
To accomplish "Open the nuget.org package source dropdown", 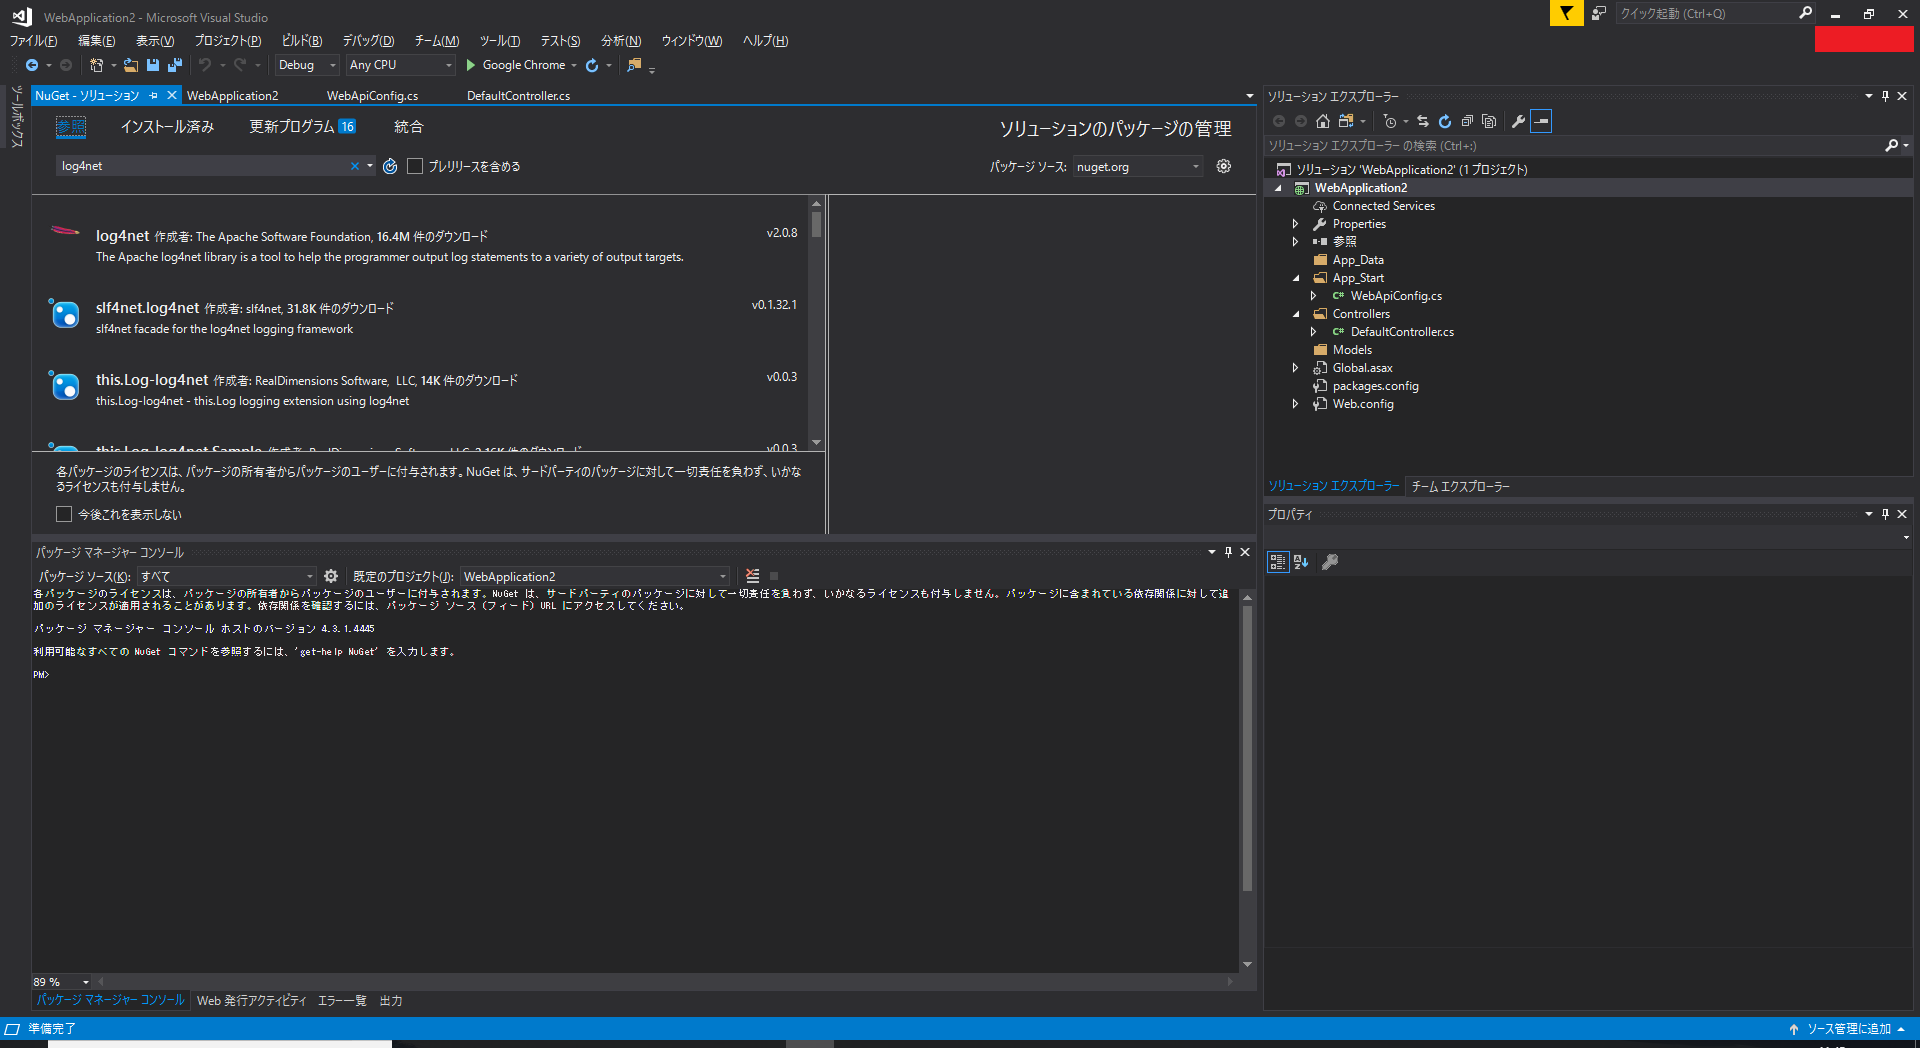I will (1138, 167).
